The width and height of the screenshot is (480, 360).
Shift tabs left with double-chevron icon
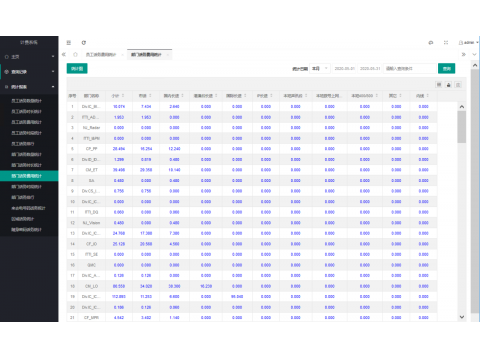64,54
